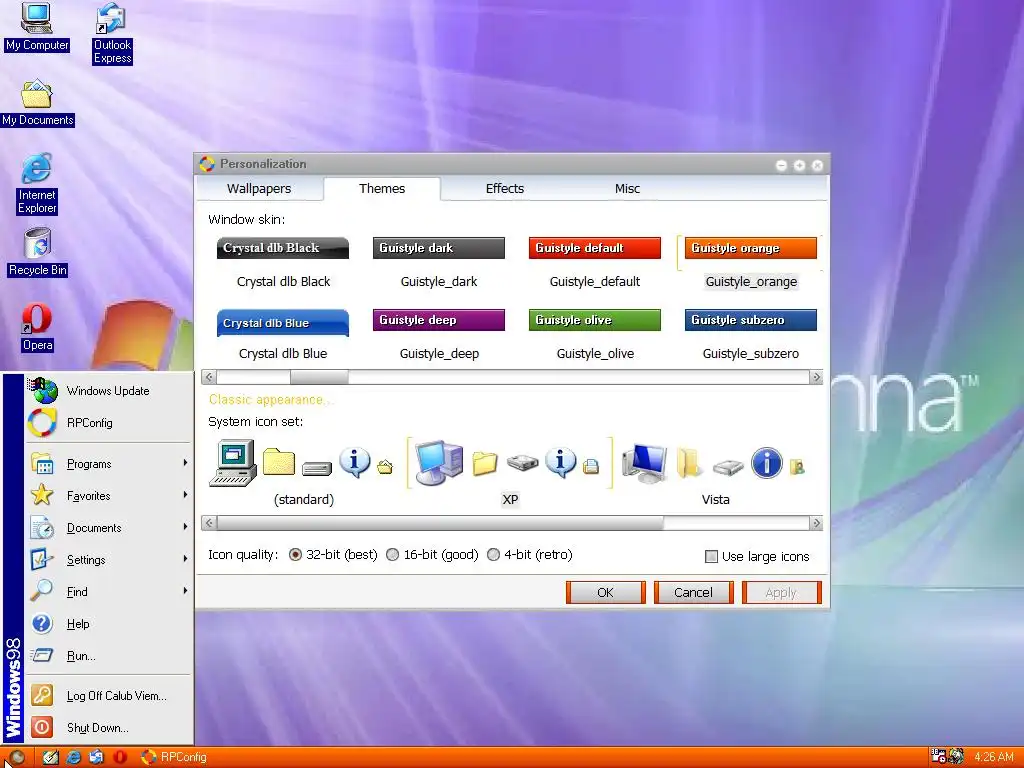Screen dimensions: 1024x768
Task: Click OK in Personalization dialog
Action: click(x=605, y=592)
